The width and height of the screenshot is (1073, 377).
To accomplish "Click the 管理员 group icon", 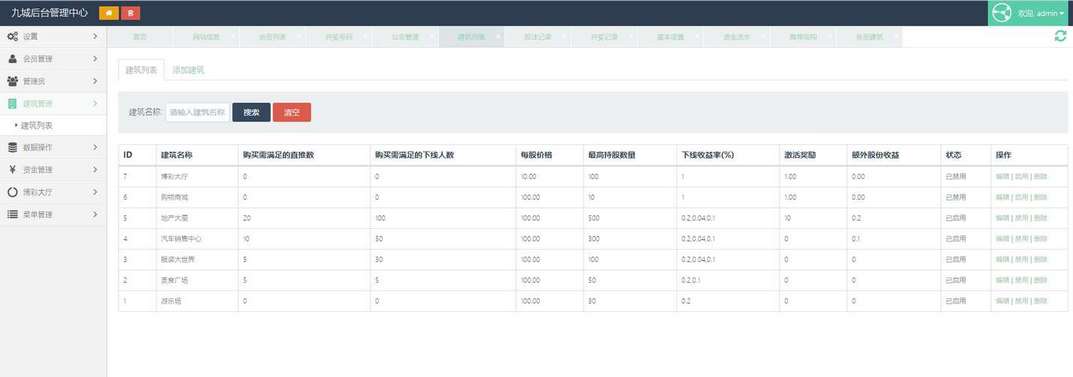I will pos(12,81).
